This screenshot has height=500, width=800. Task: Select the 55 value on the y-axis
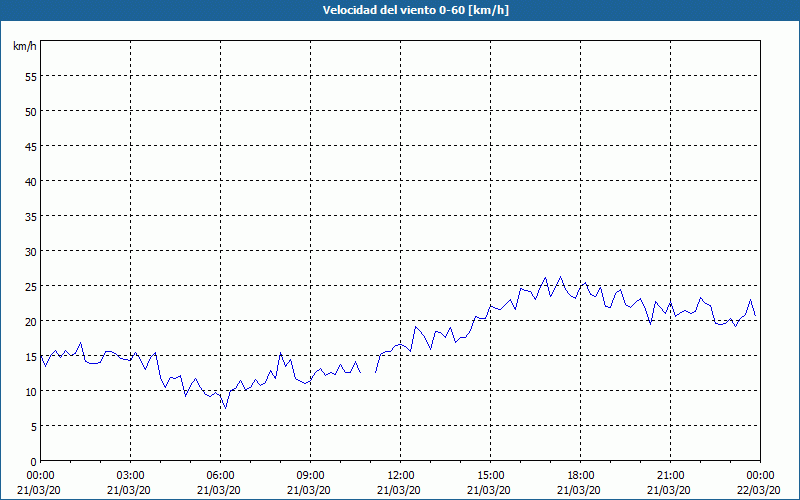click(x=31, y=77)
